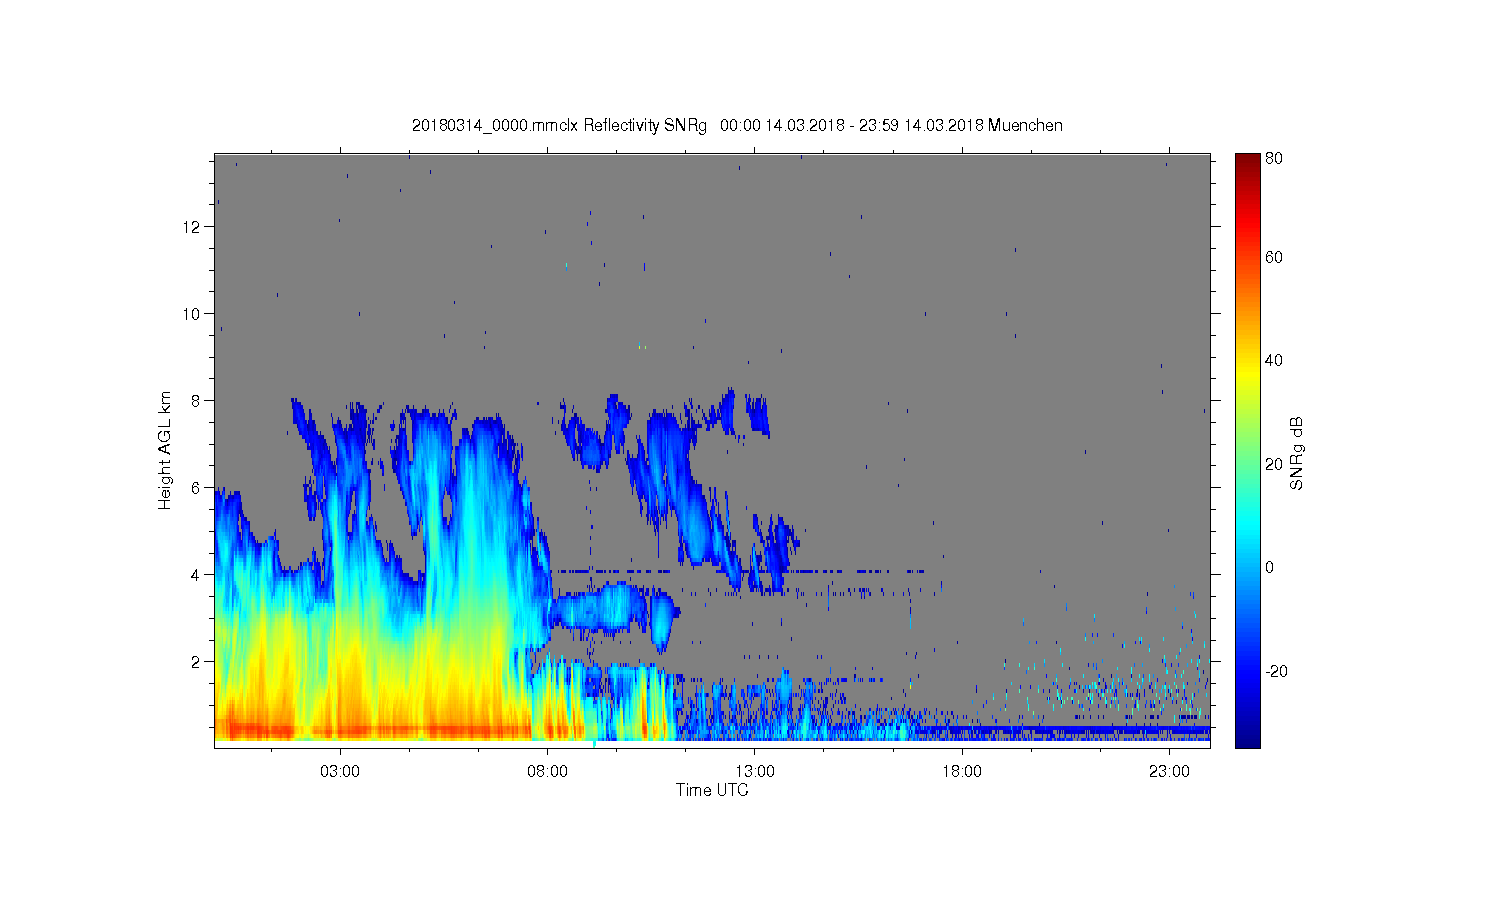This screenshot has height=900, width=1500.
Task: Click the 'SNRg dB' colorbar label
Action: pos(1296,453)
